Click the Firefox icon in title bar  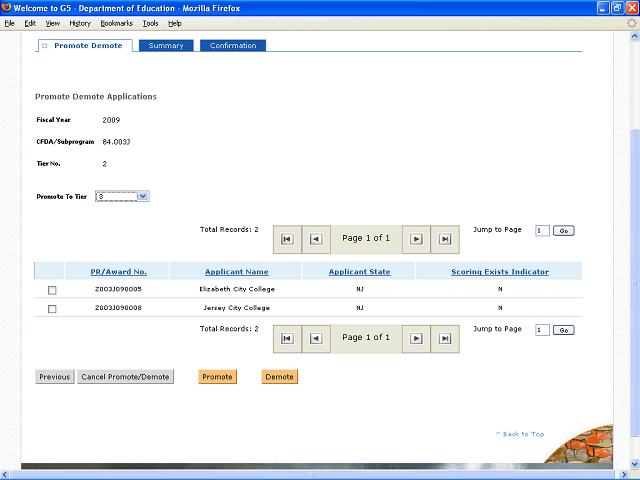[x=6, y=7]
